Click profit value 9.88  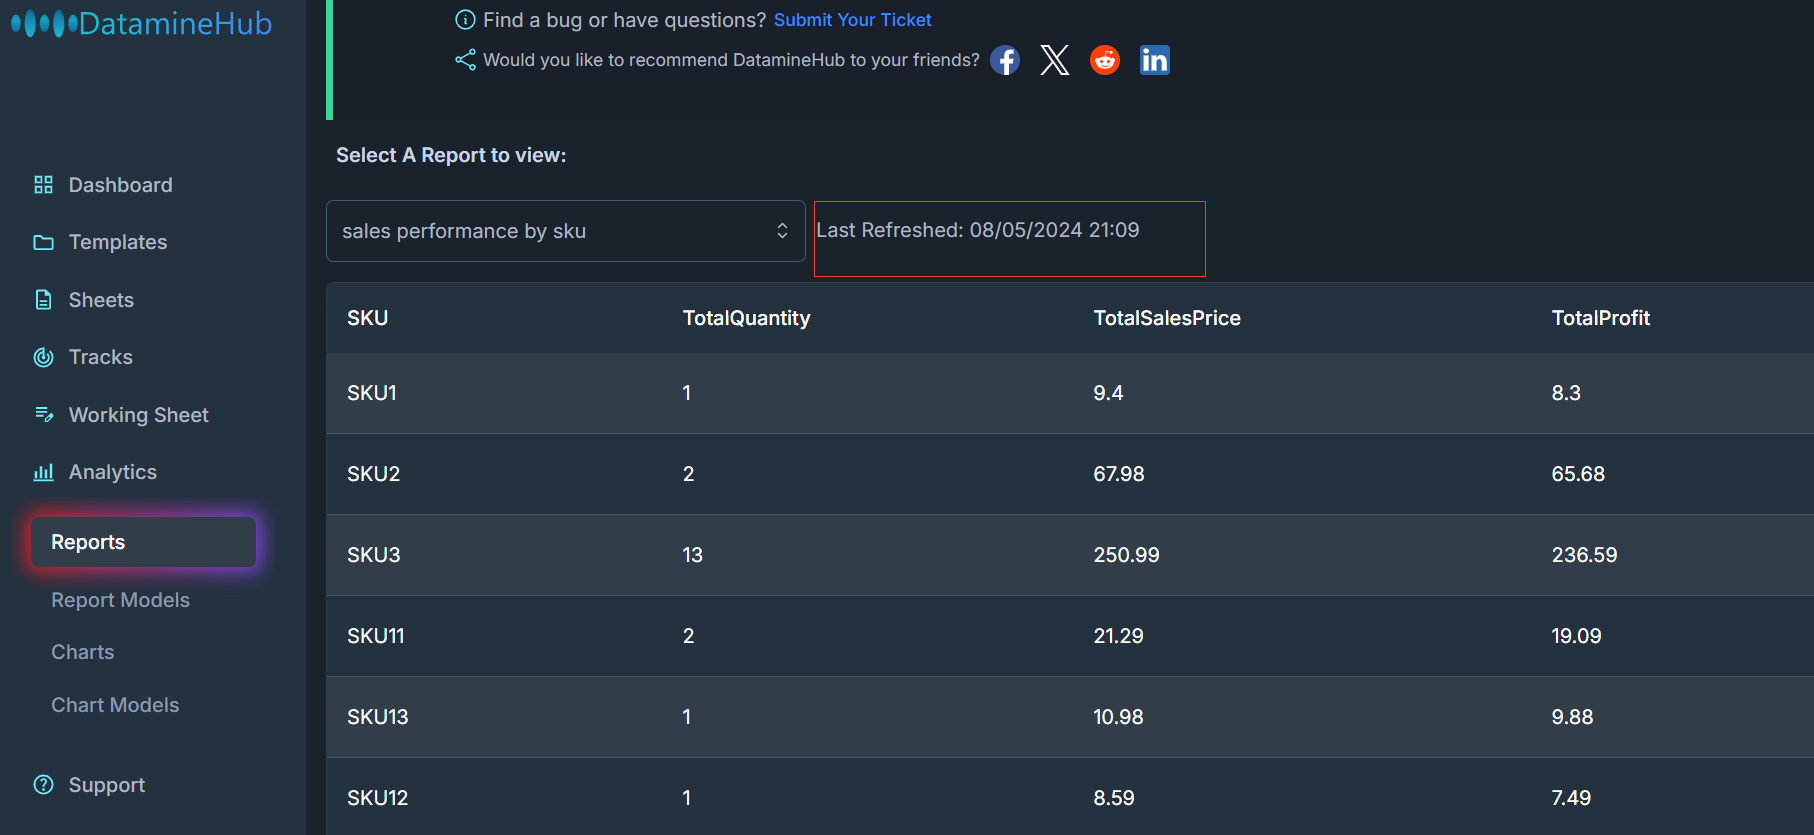[1572, 717]
